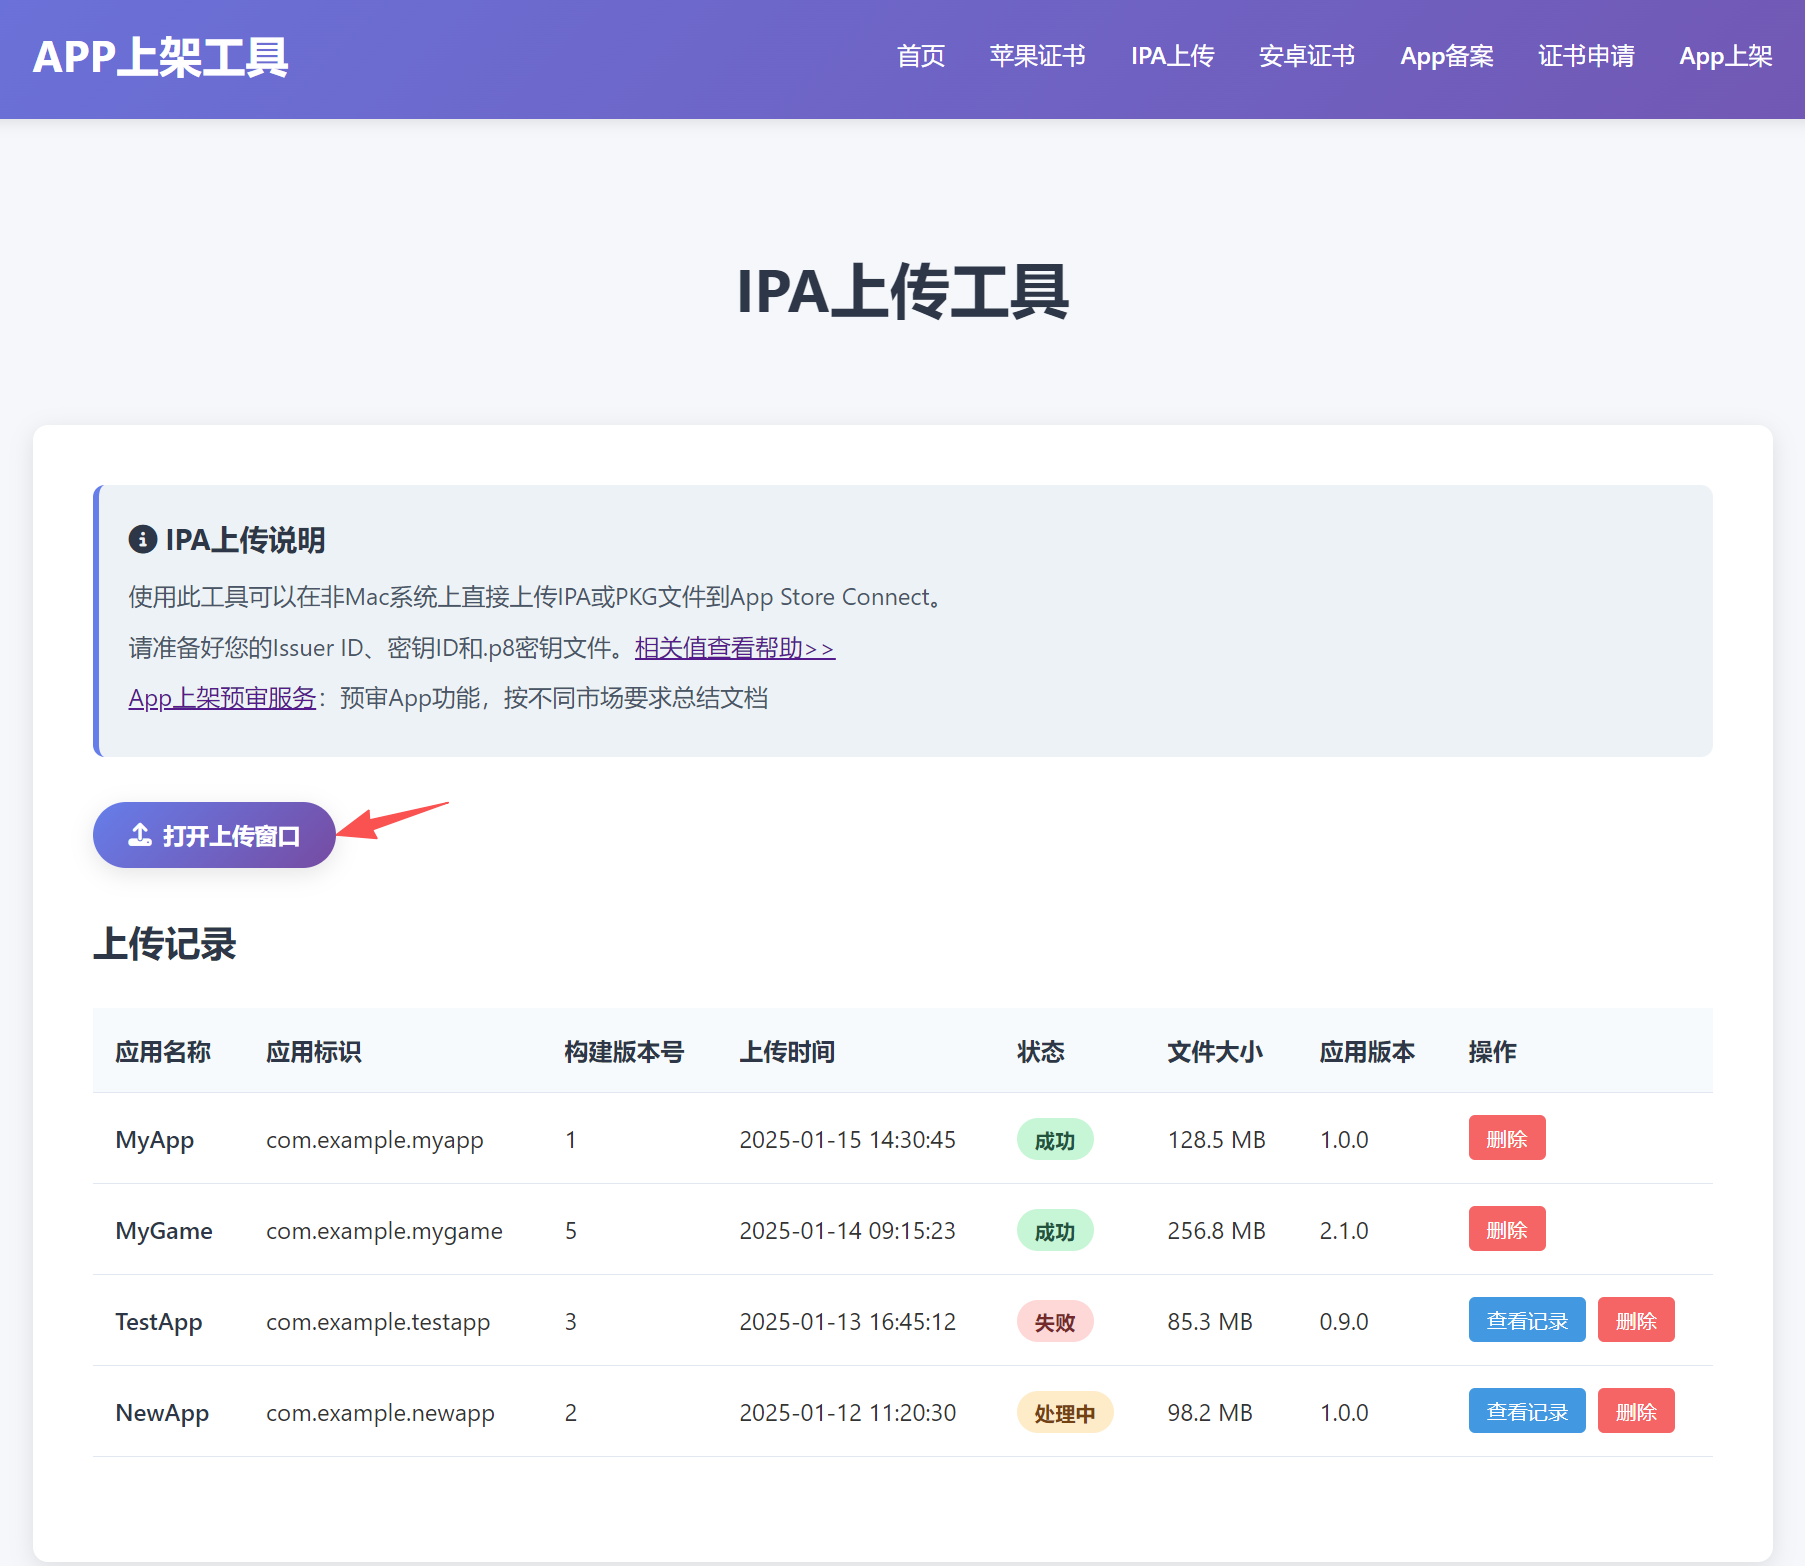Navigate to App备案 page
This screenshot has width=1805, height=1566.
(1446, 56)
